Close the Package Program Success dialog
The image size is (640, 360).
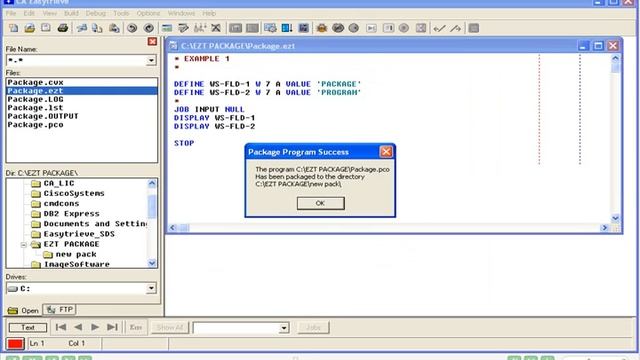pos(386,152)
